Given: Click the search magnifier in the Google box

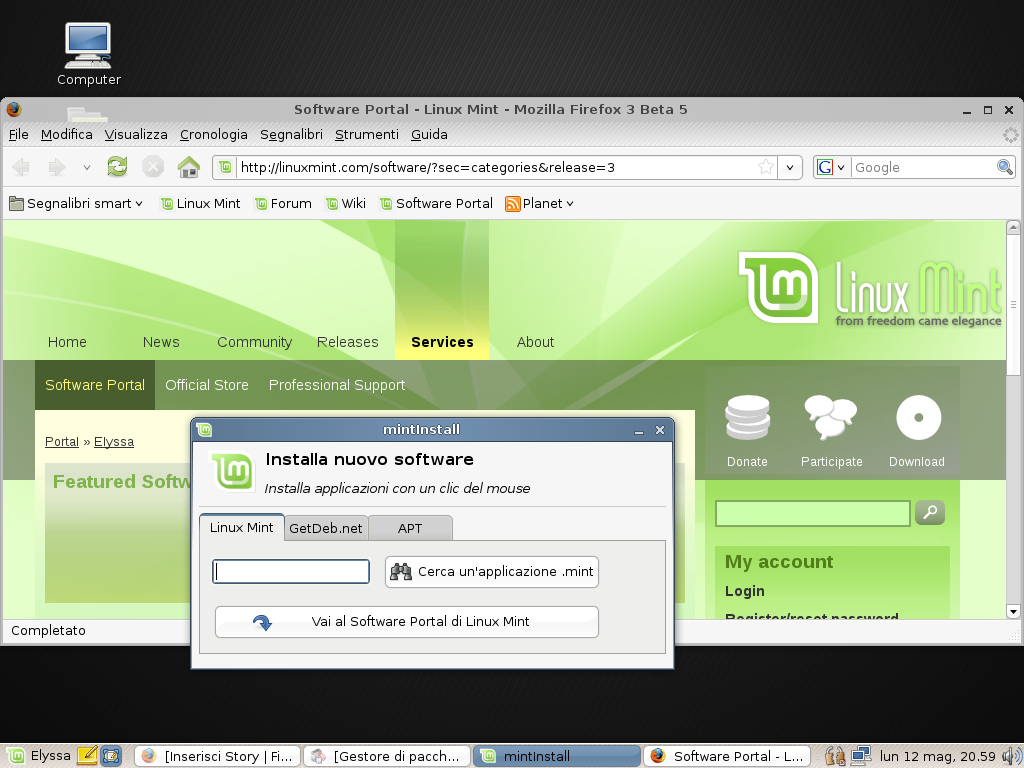Looking at the screenshot, I should [x=1004, y=167].
